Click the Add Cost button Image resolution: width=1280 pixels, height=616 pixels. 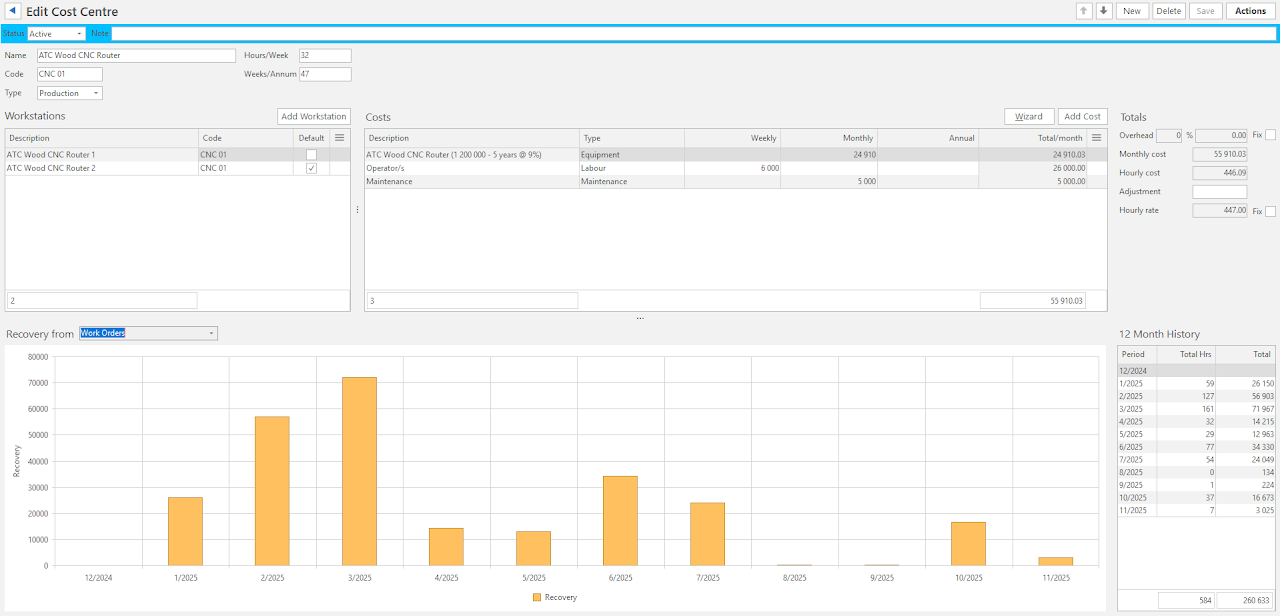[1082, 117]
